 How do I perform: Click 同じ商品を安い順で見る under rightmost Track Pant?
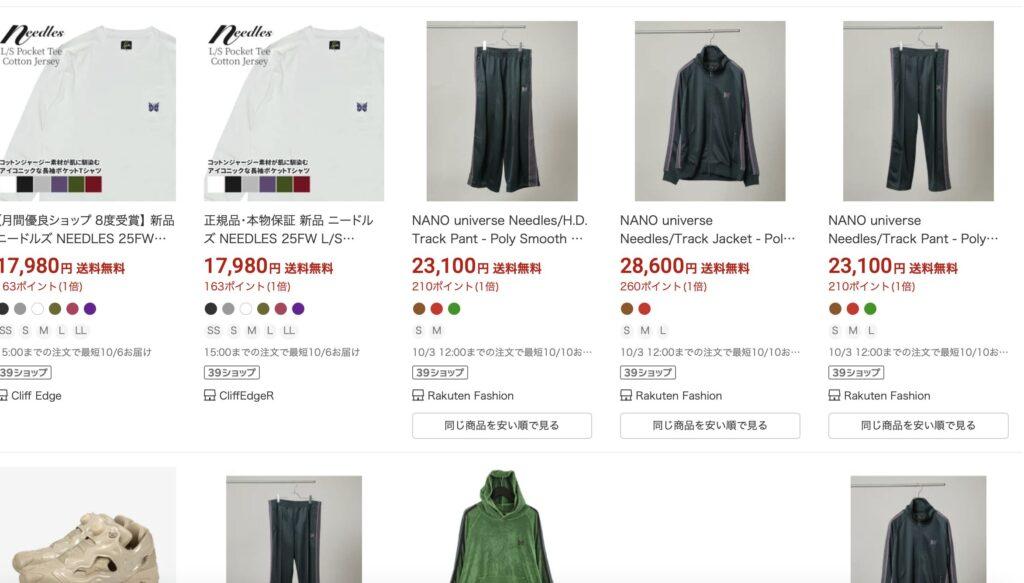[918, 426]
